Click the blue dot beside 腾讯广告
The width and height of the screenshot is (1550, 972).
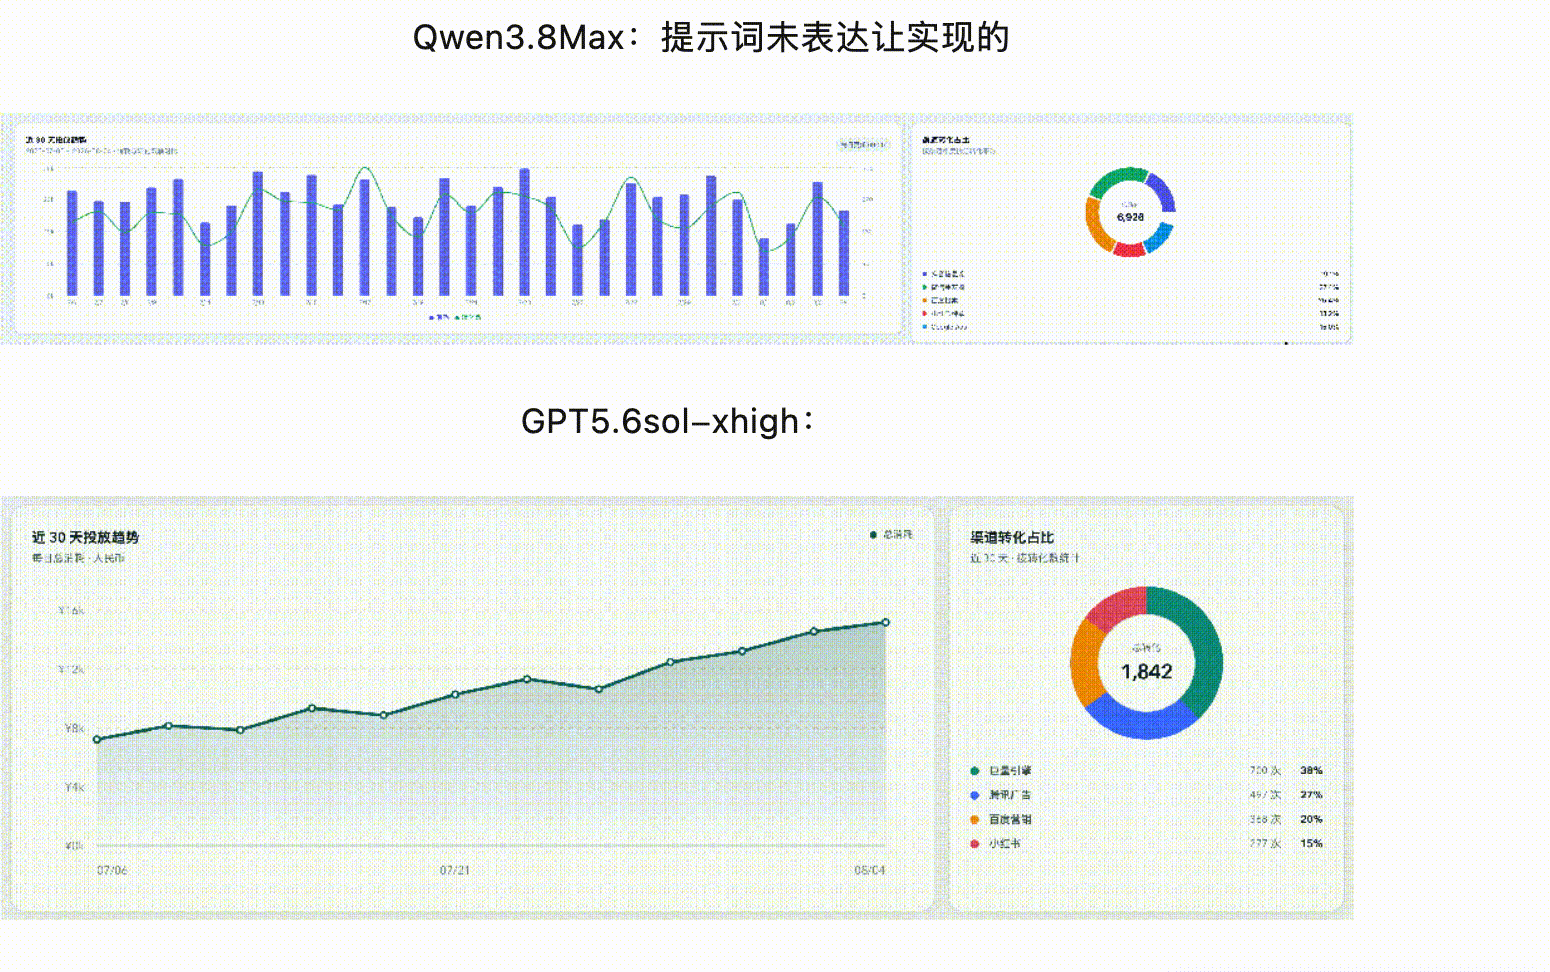(x=974, y=795)
